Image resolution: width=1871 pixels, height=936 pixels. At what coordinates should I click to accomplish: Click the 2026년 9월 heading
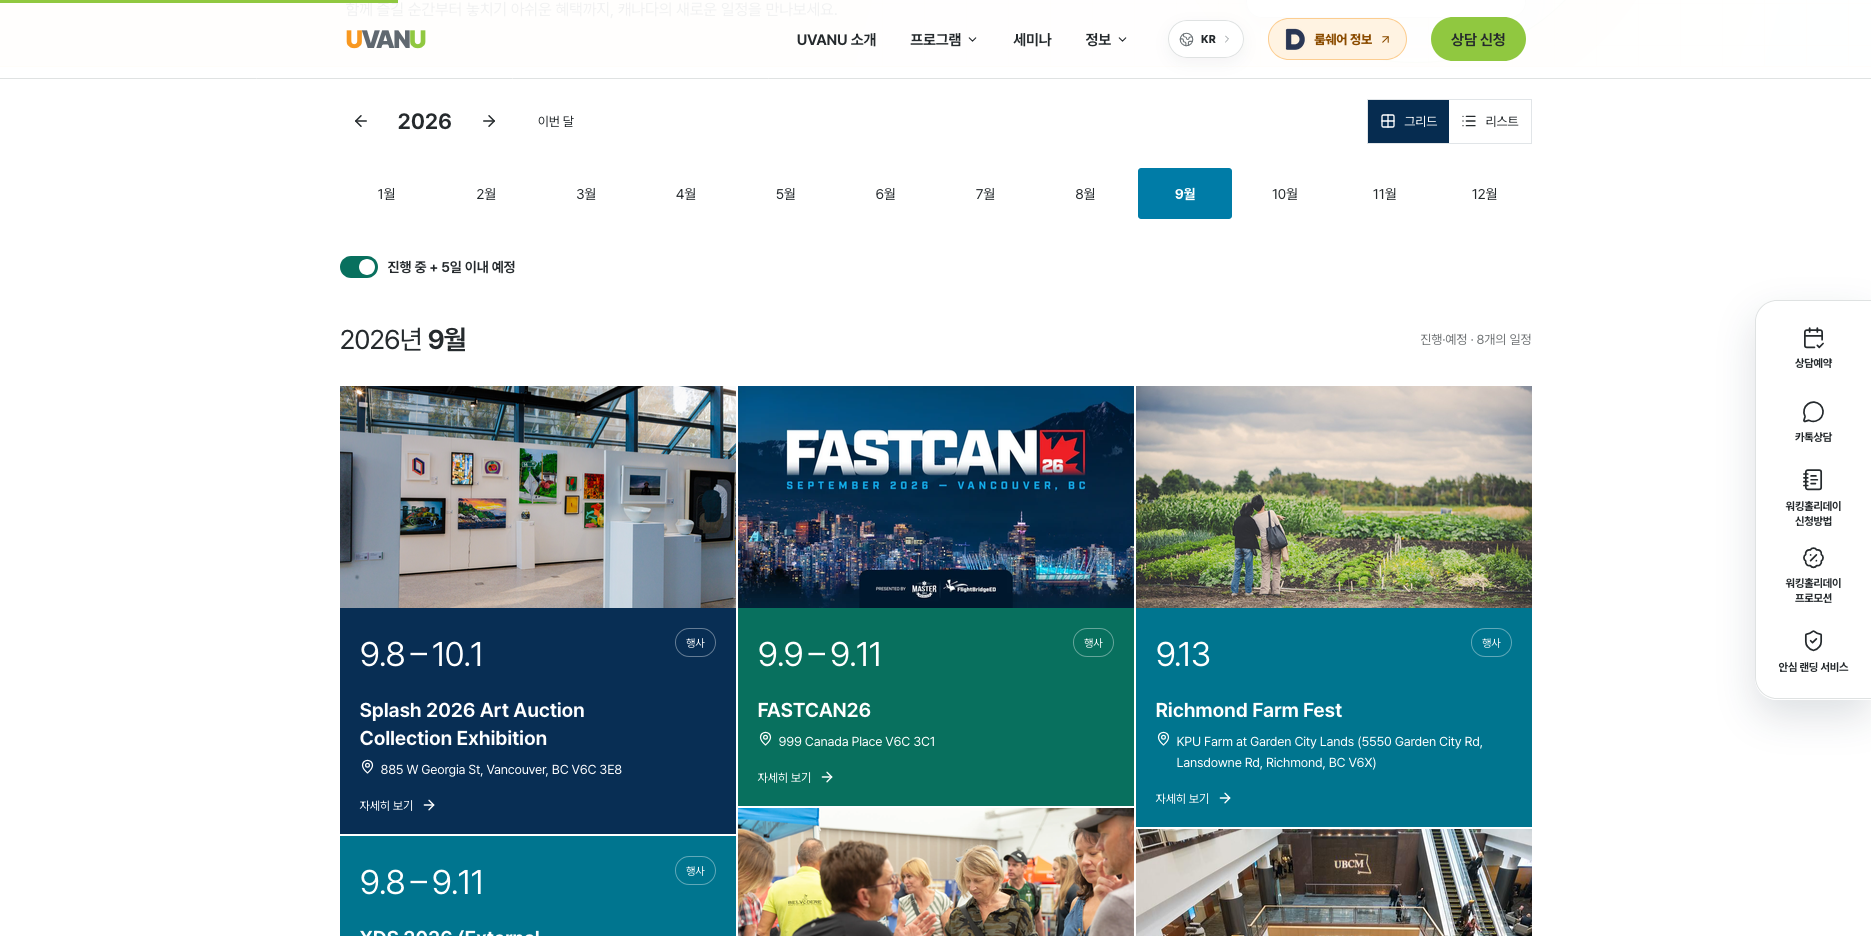pos(403,340)
